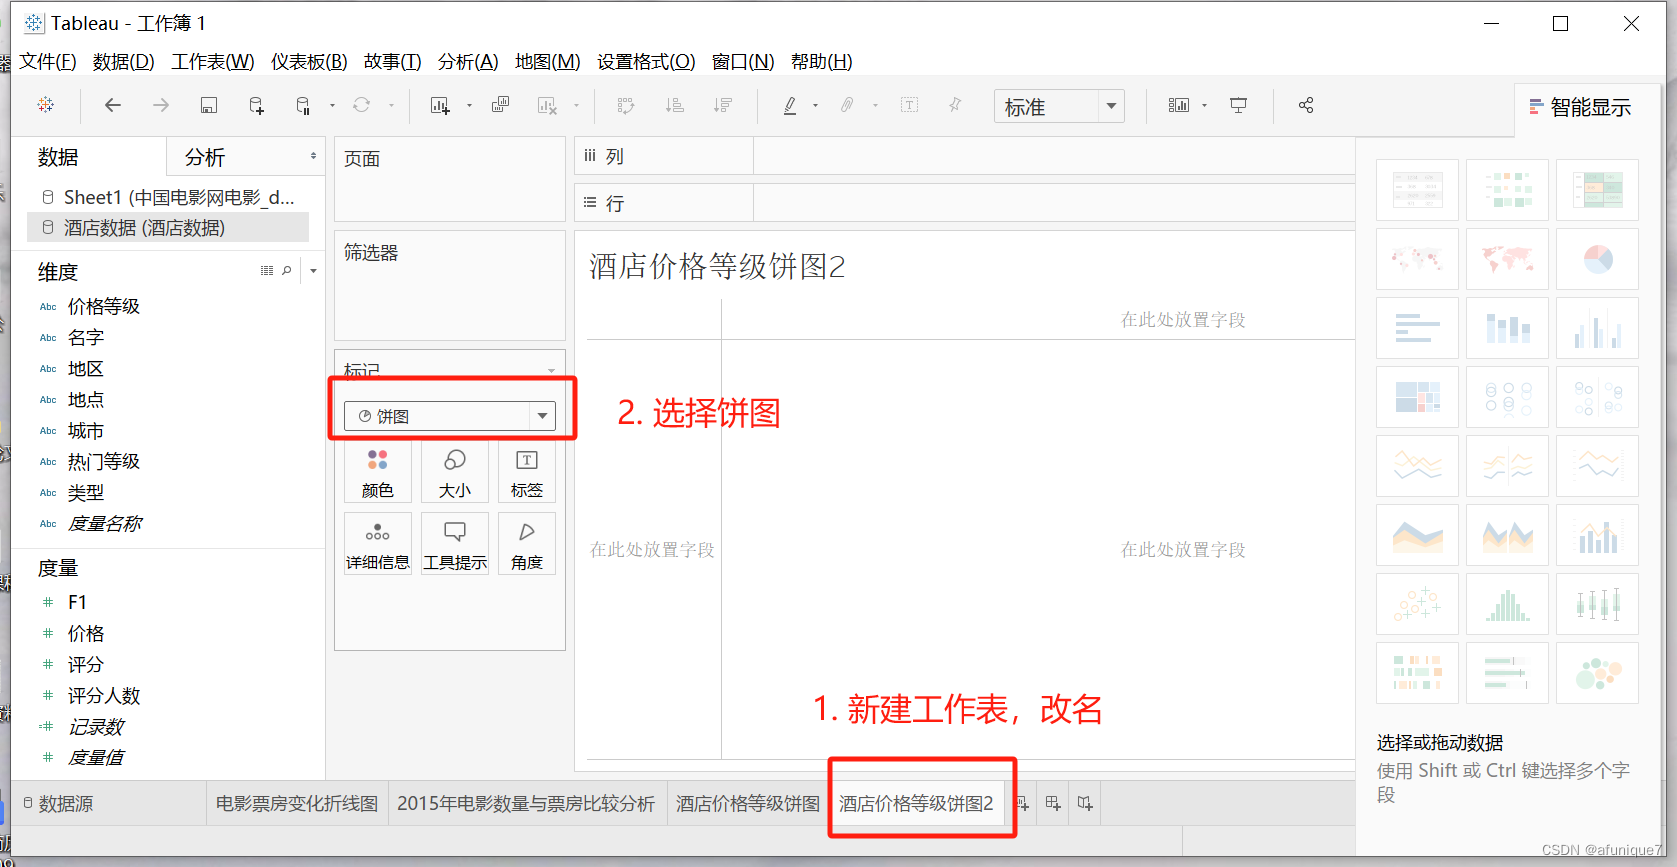
Task: Click the new story tab icon
Action: pos(1085,803)
